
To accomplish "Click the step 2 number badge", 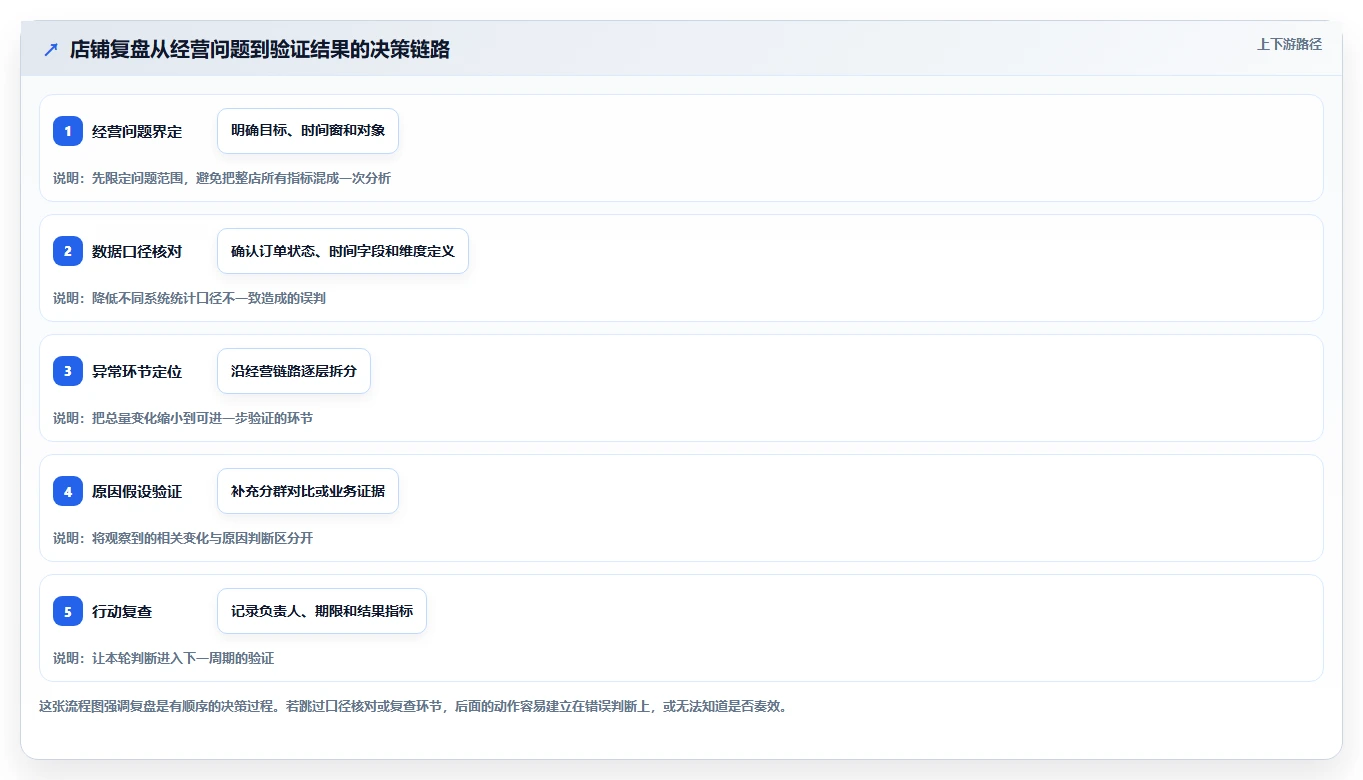I will tap(68, 251).
